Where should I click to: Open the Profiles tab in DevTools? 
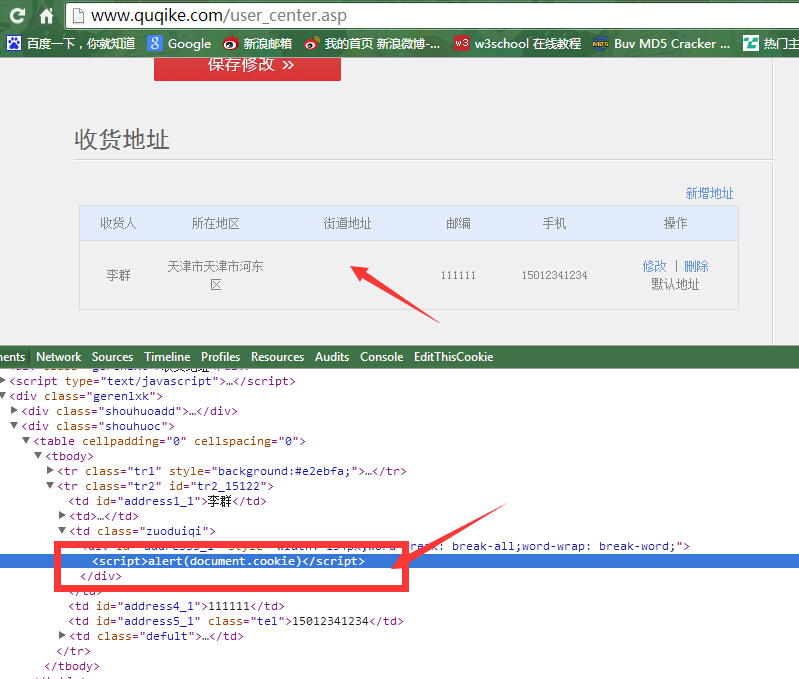click(220, 357)
